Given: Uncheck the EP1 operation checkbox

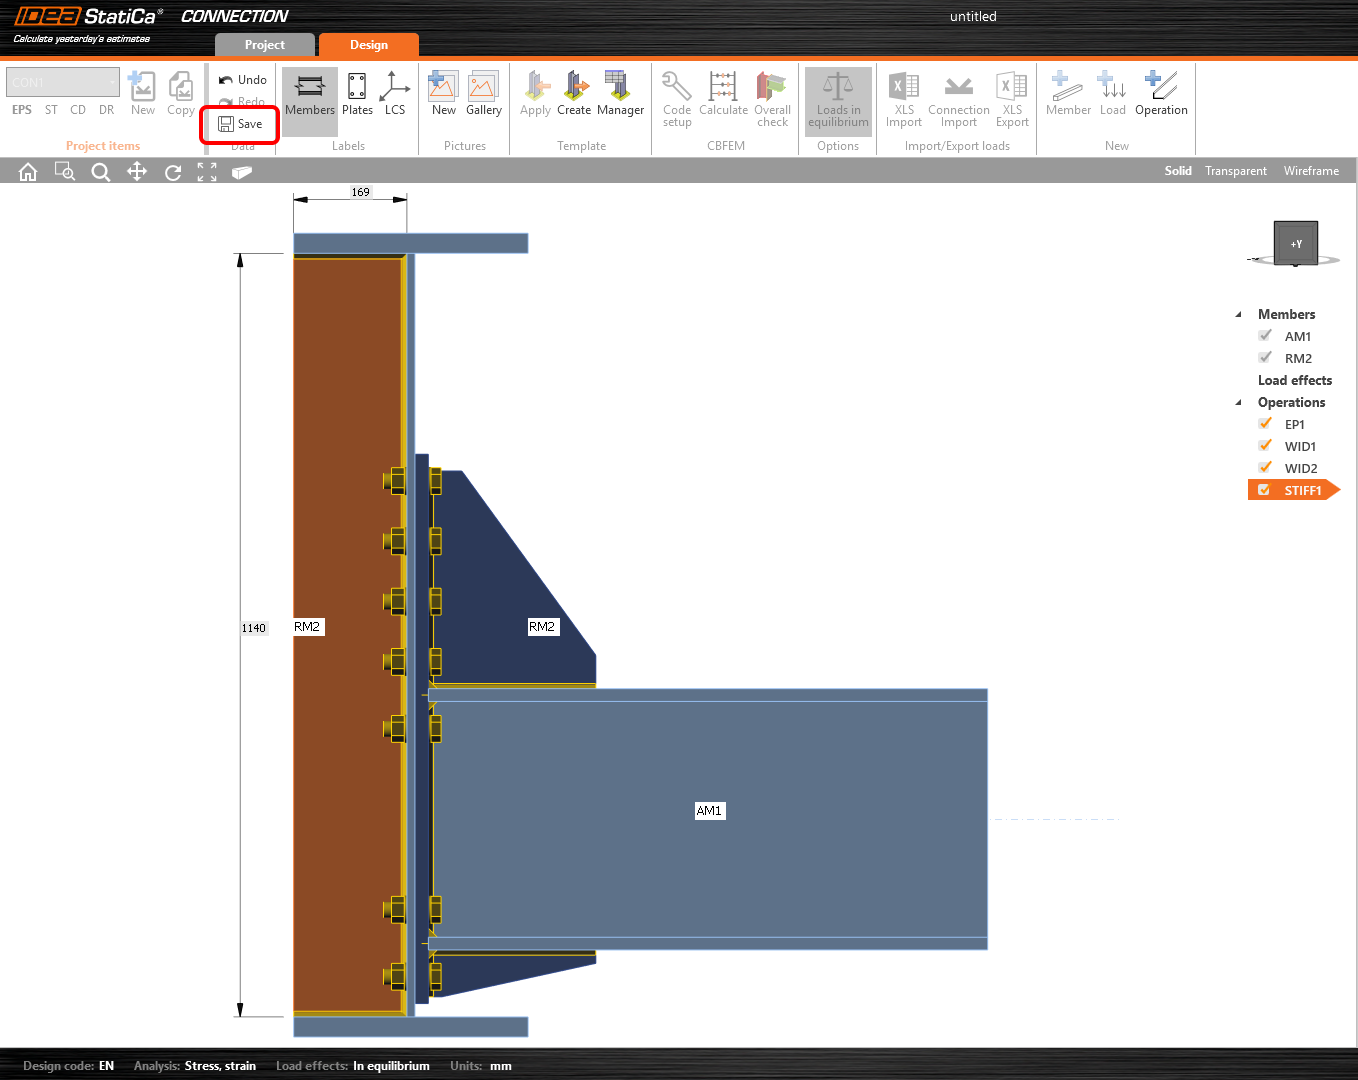Looking at the screenshot, I should pyautogui.click(x=1266, y=424).
